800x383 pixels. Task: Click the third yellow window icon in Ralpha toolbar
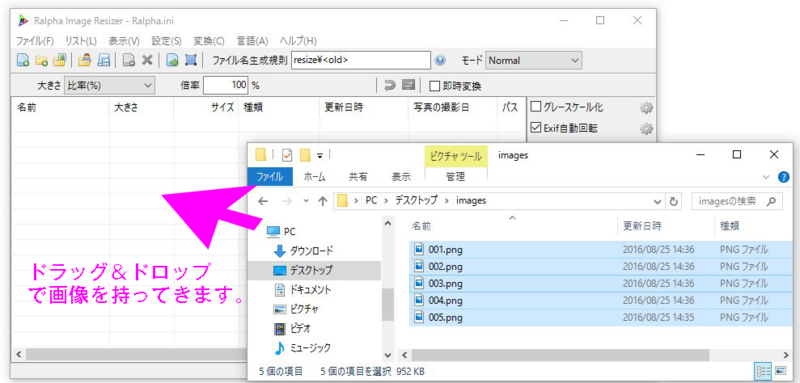[59, 60]
